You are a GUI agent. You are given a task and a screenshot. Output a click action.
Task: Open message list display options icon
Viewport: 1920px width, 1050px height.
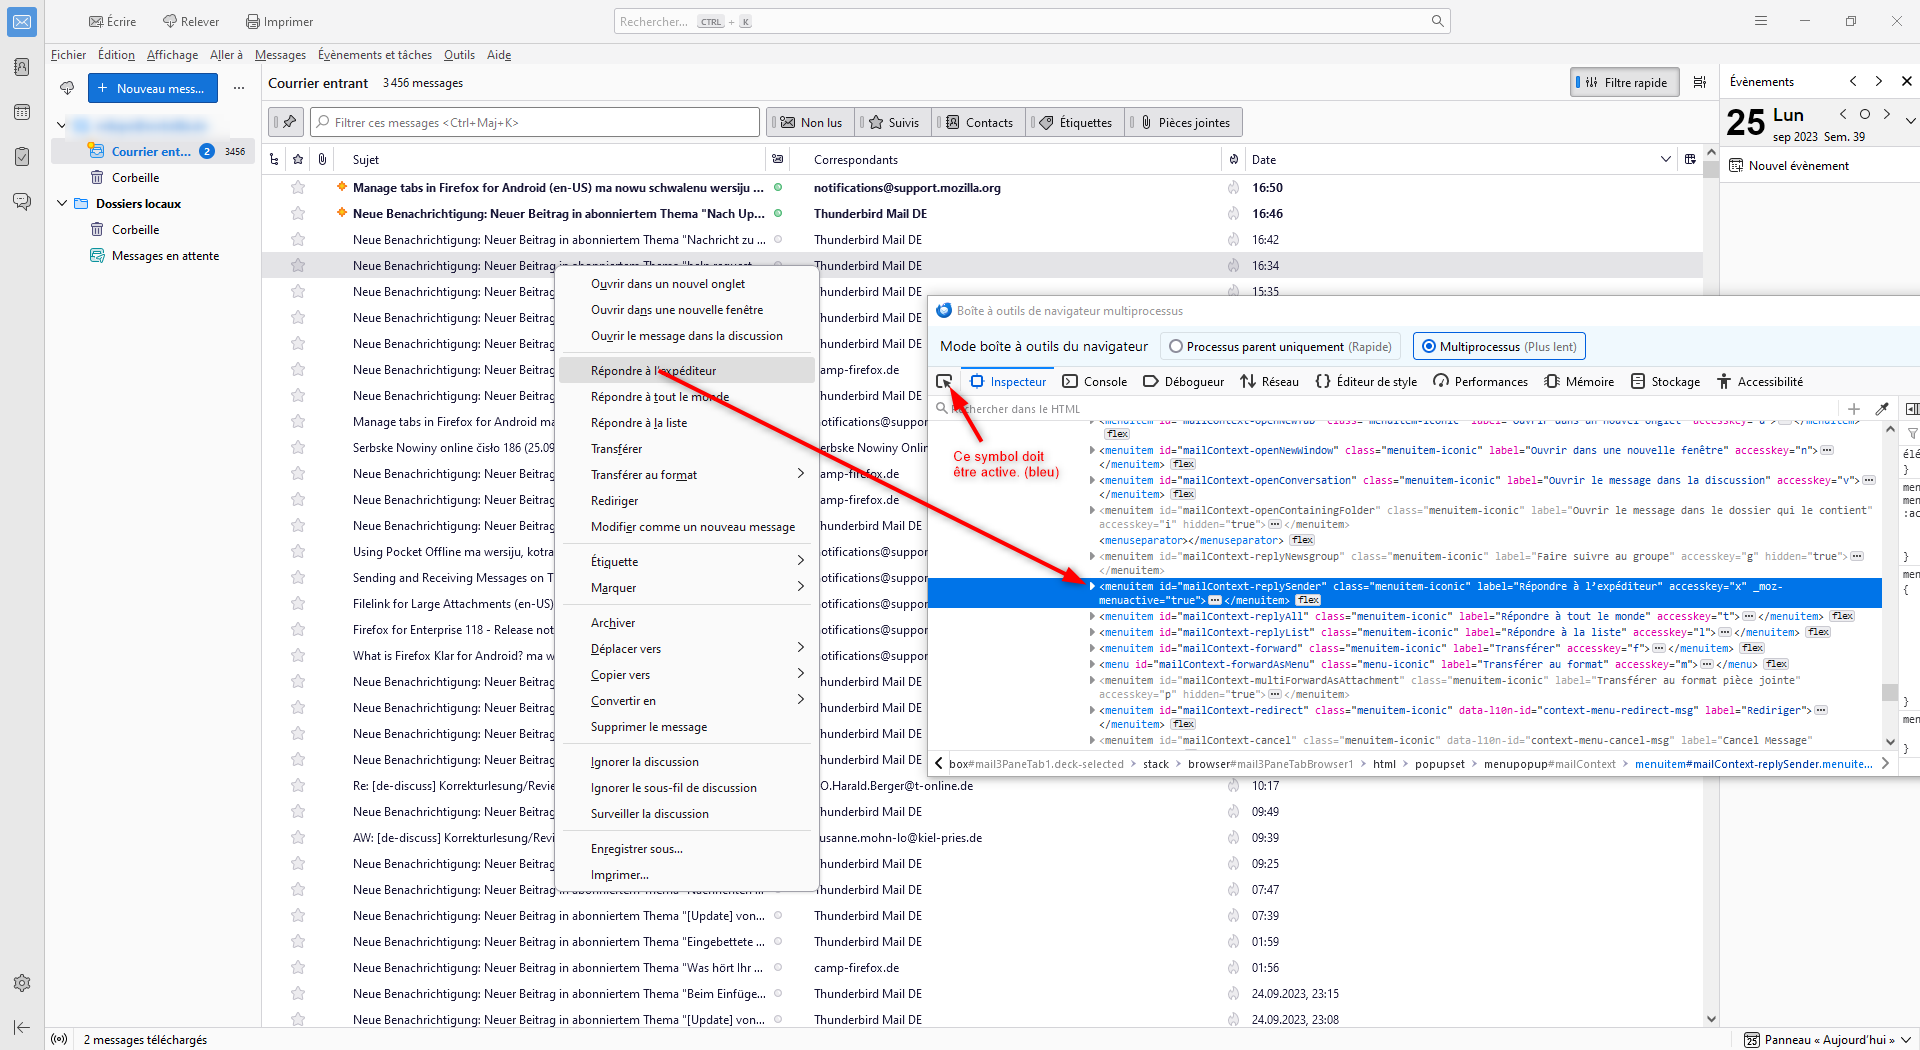tap(1699, 82)
